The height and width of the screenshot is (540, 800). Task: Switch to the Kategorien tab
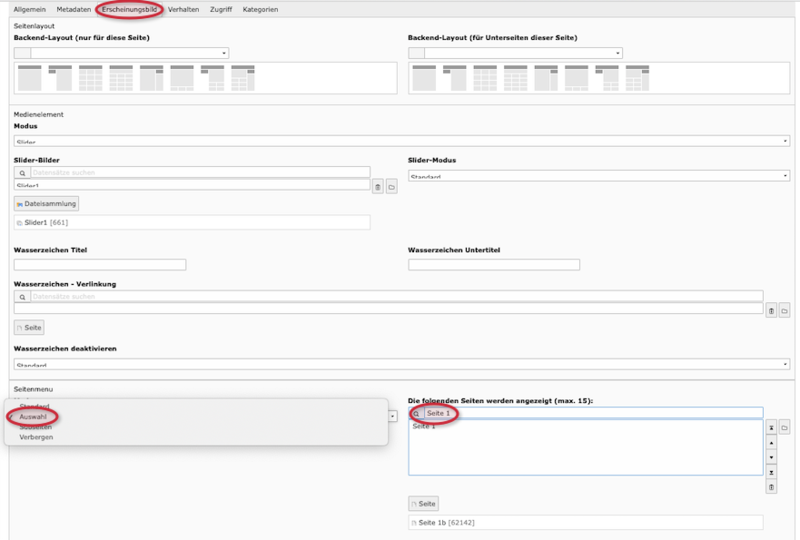point(260,9)
